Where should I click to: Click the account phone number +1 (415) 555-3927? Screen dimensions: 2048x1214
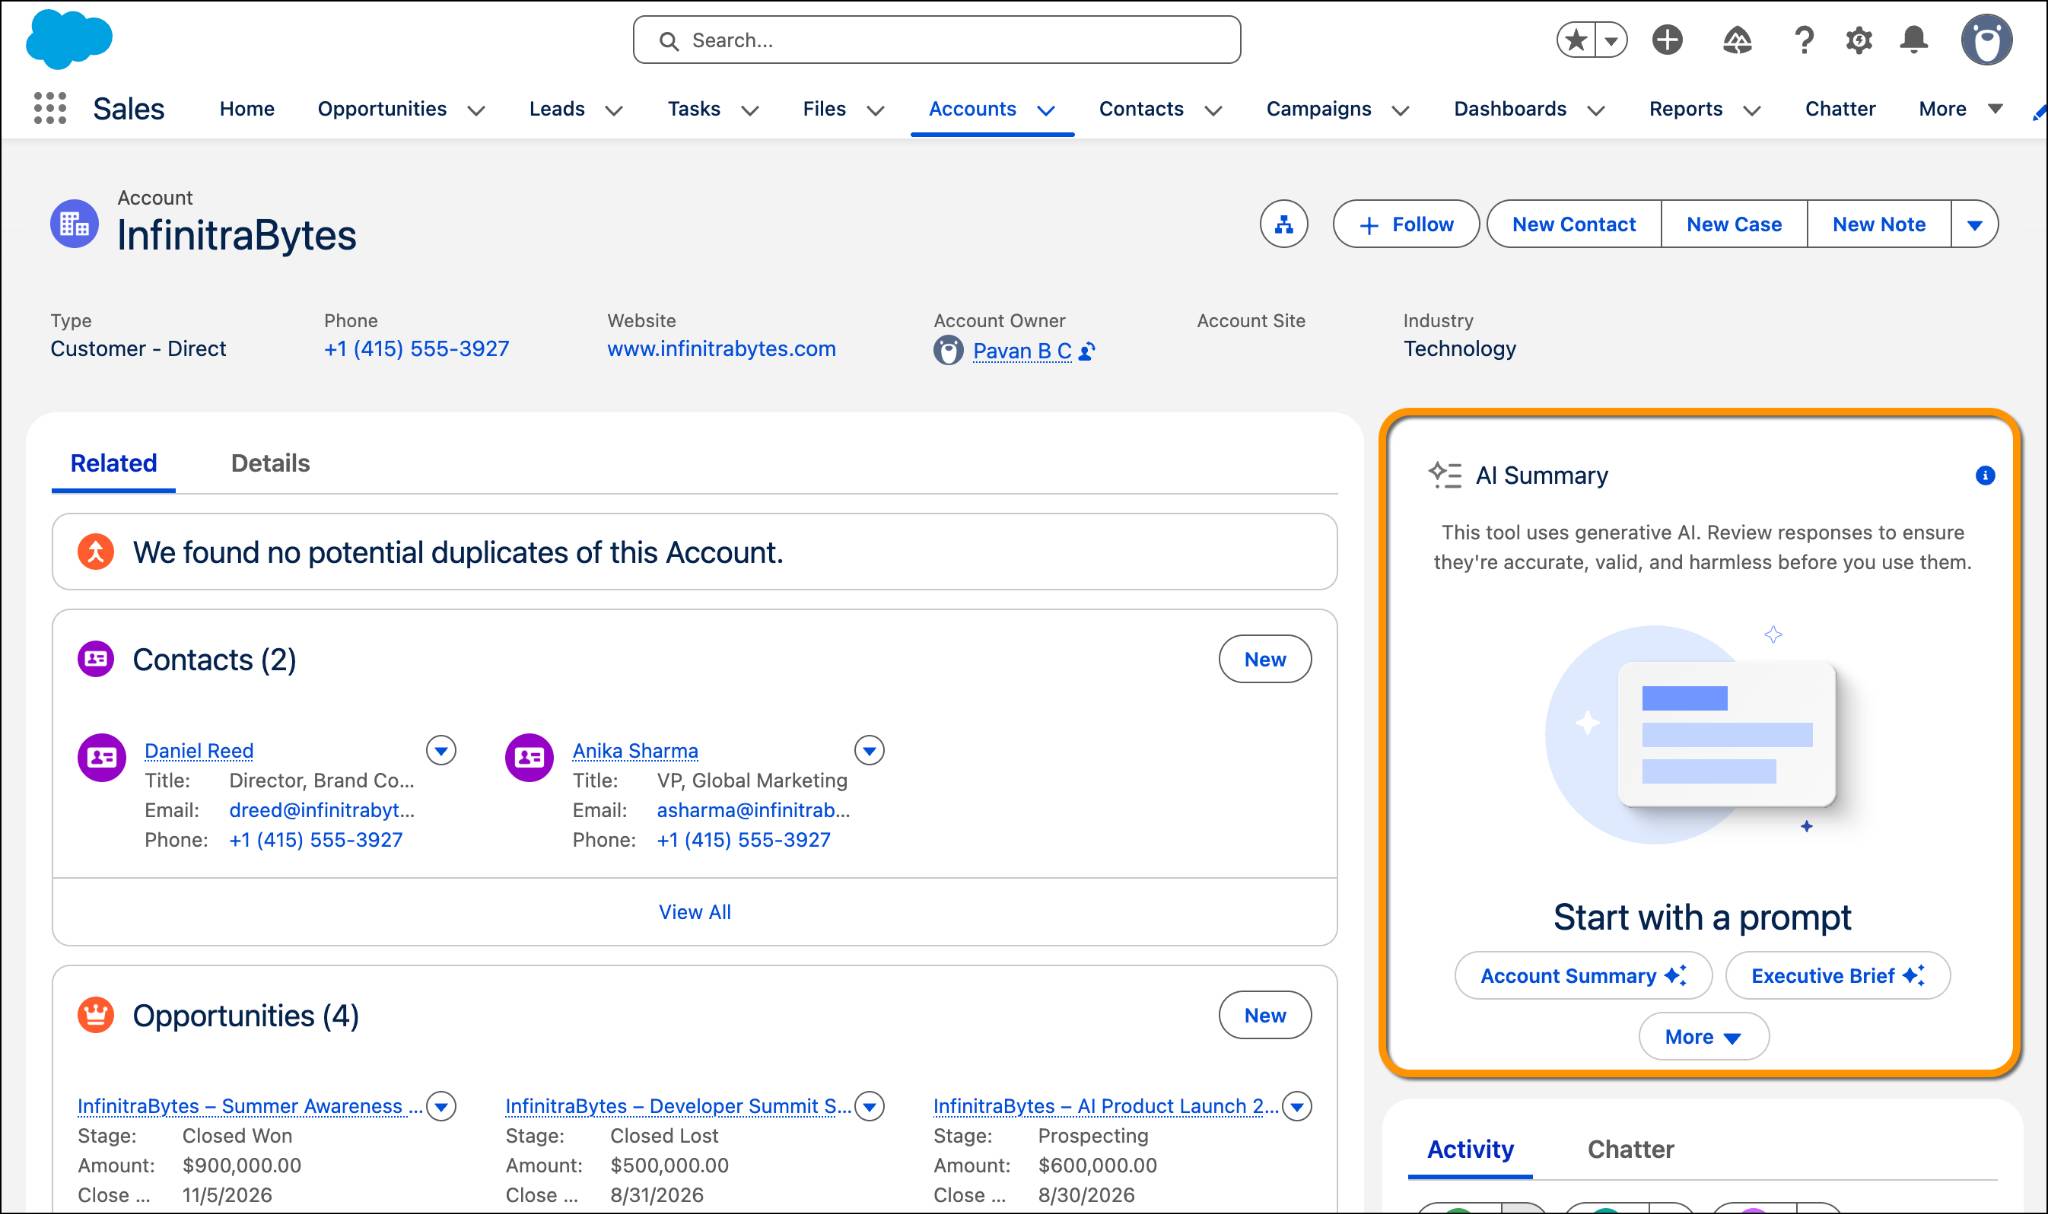pyautogui.click(x=416, y=349)
